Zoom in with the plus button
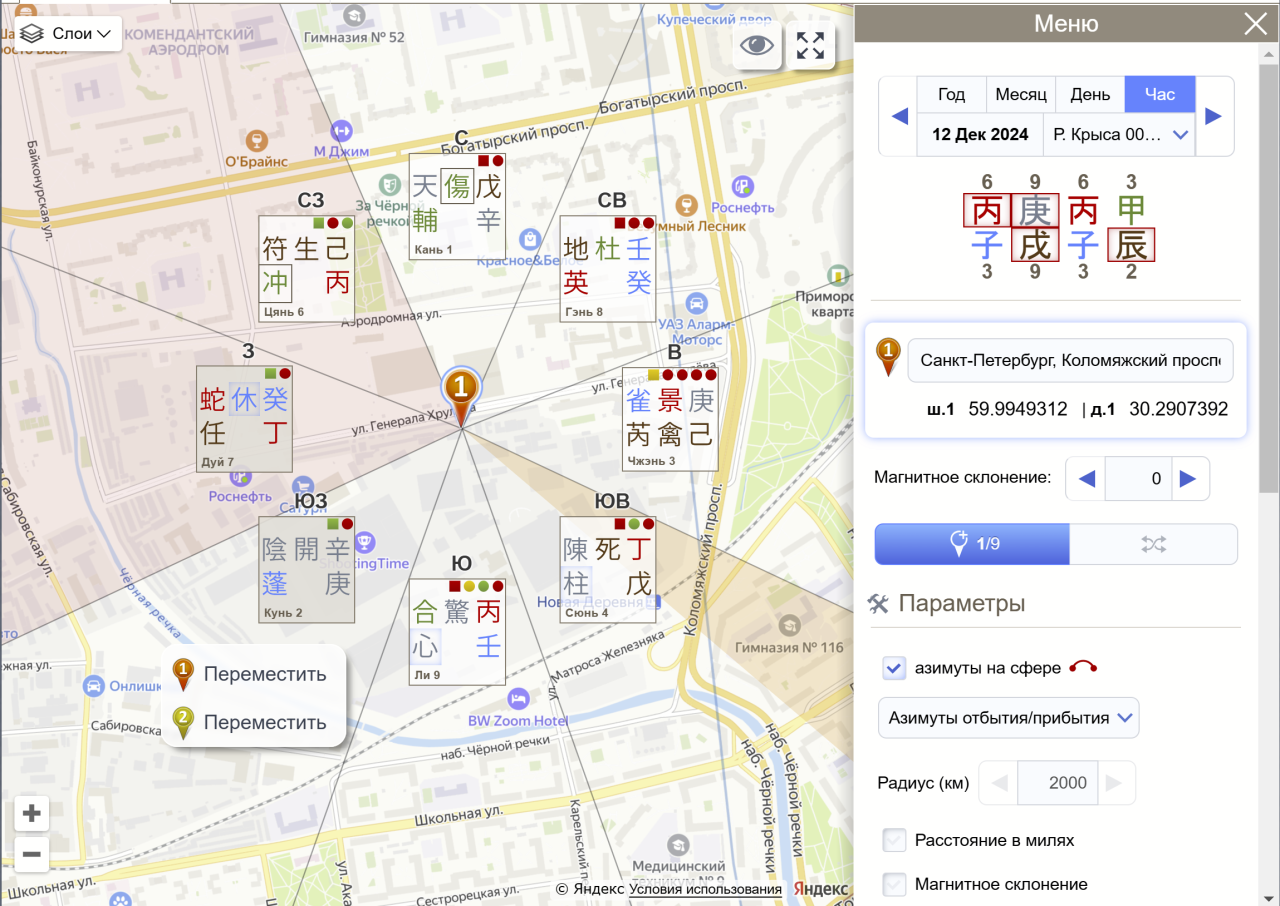 (x=32, y=814)
